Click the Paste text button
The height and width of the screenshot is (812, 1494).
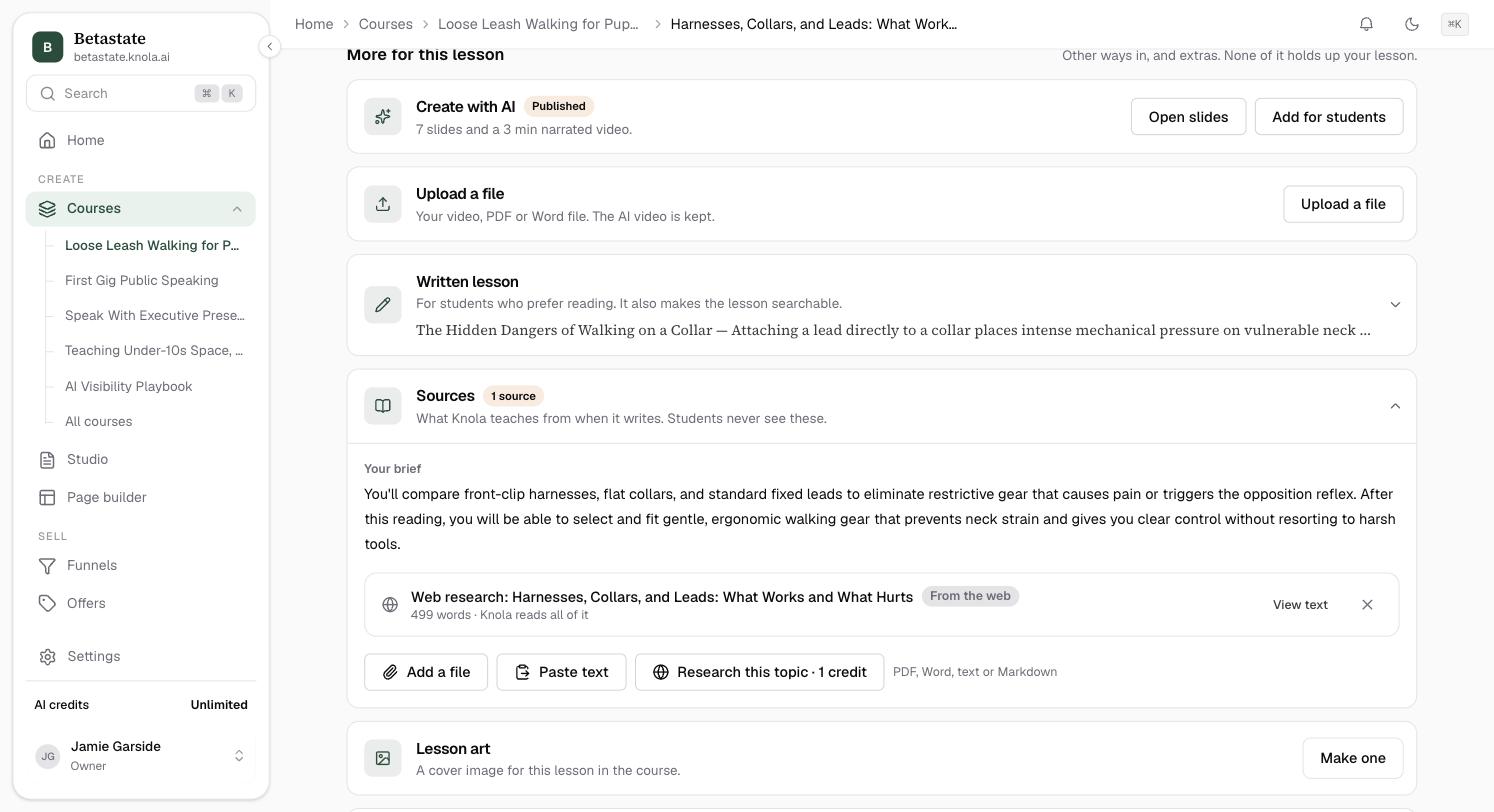click(x=561, y=672)
